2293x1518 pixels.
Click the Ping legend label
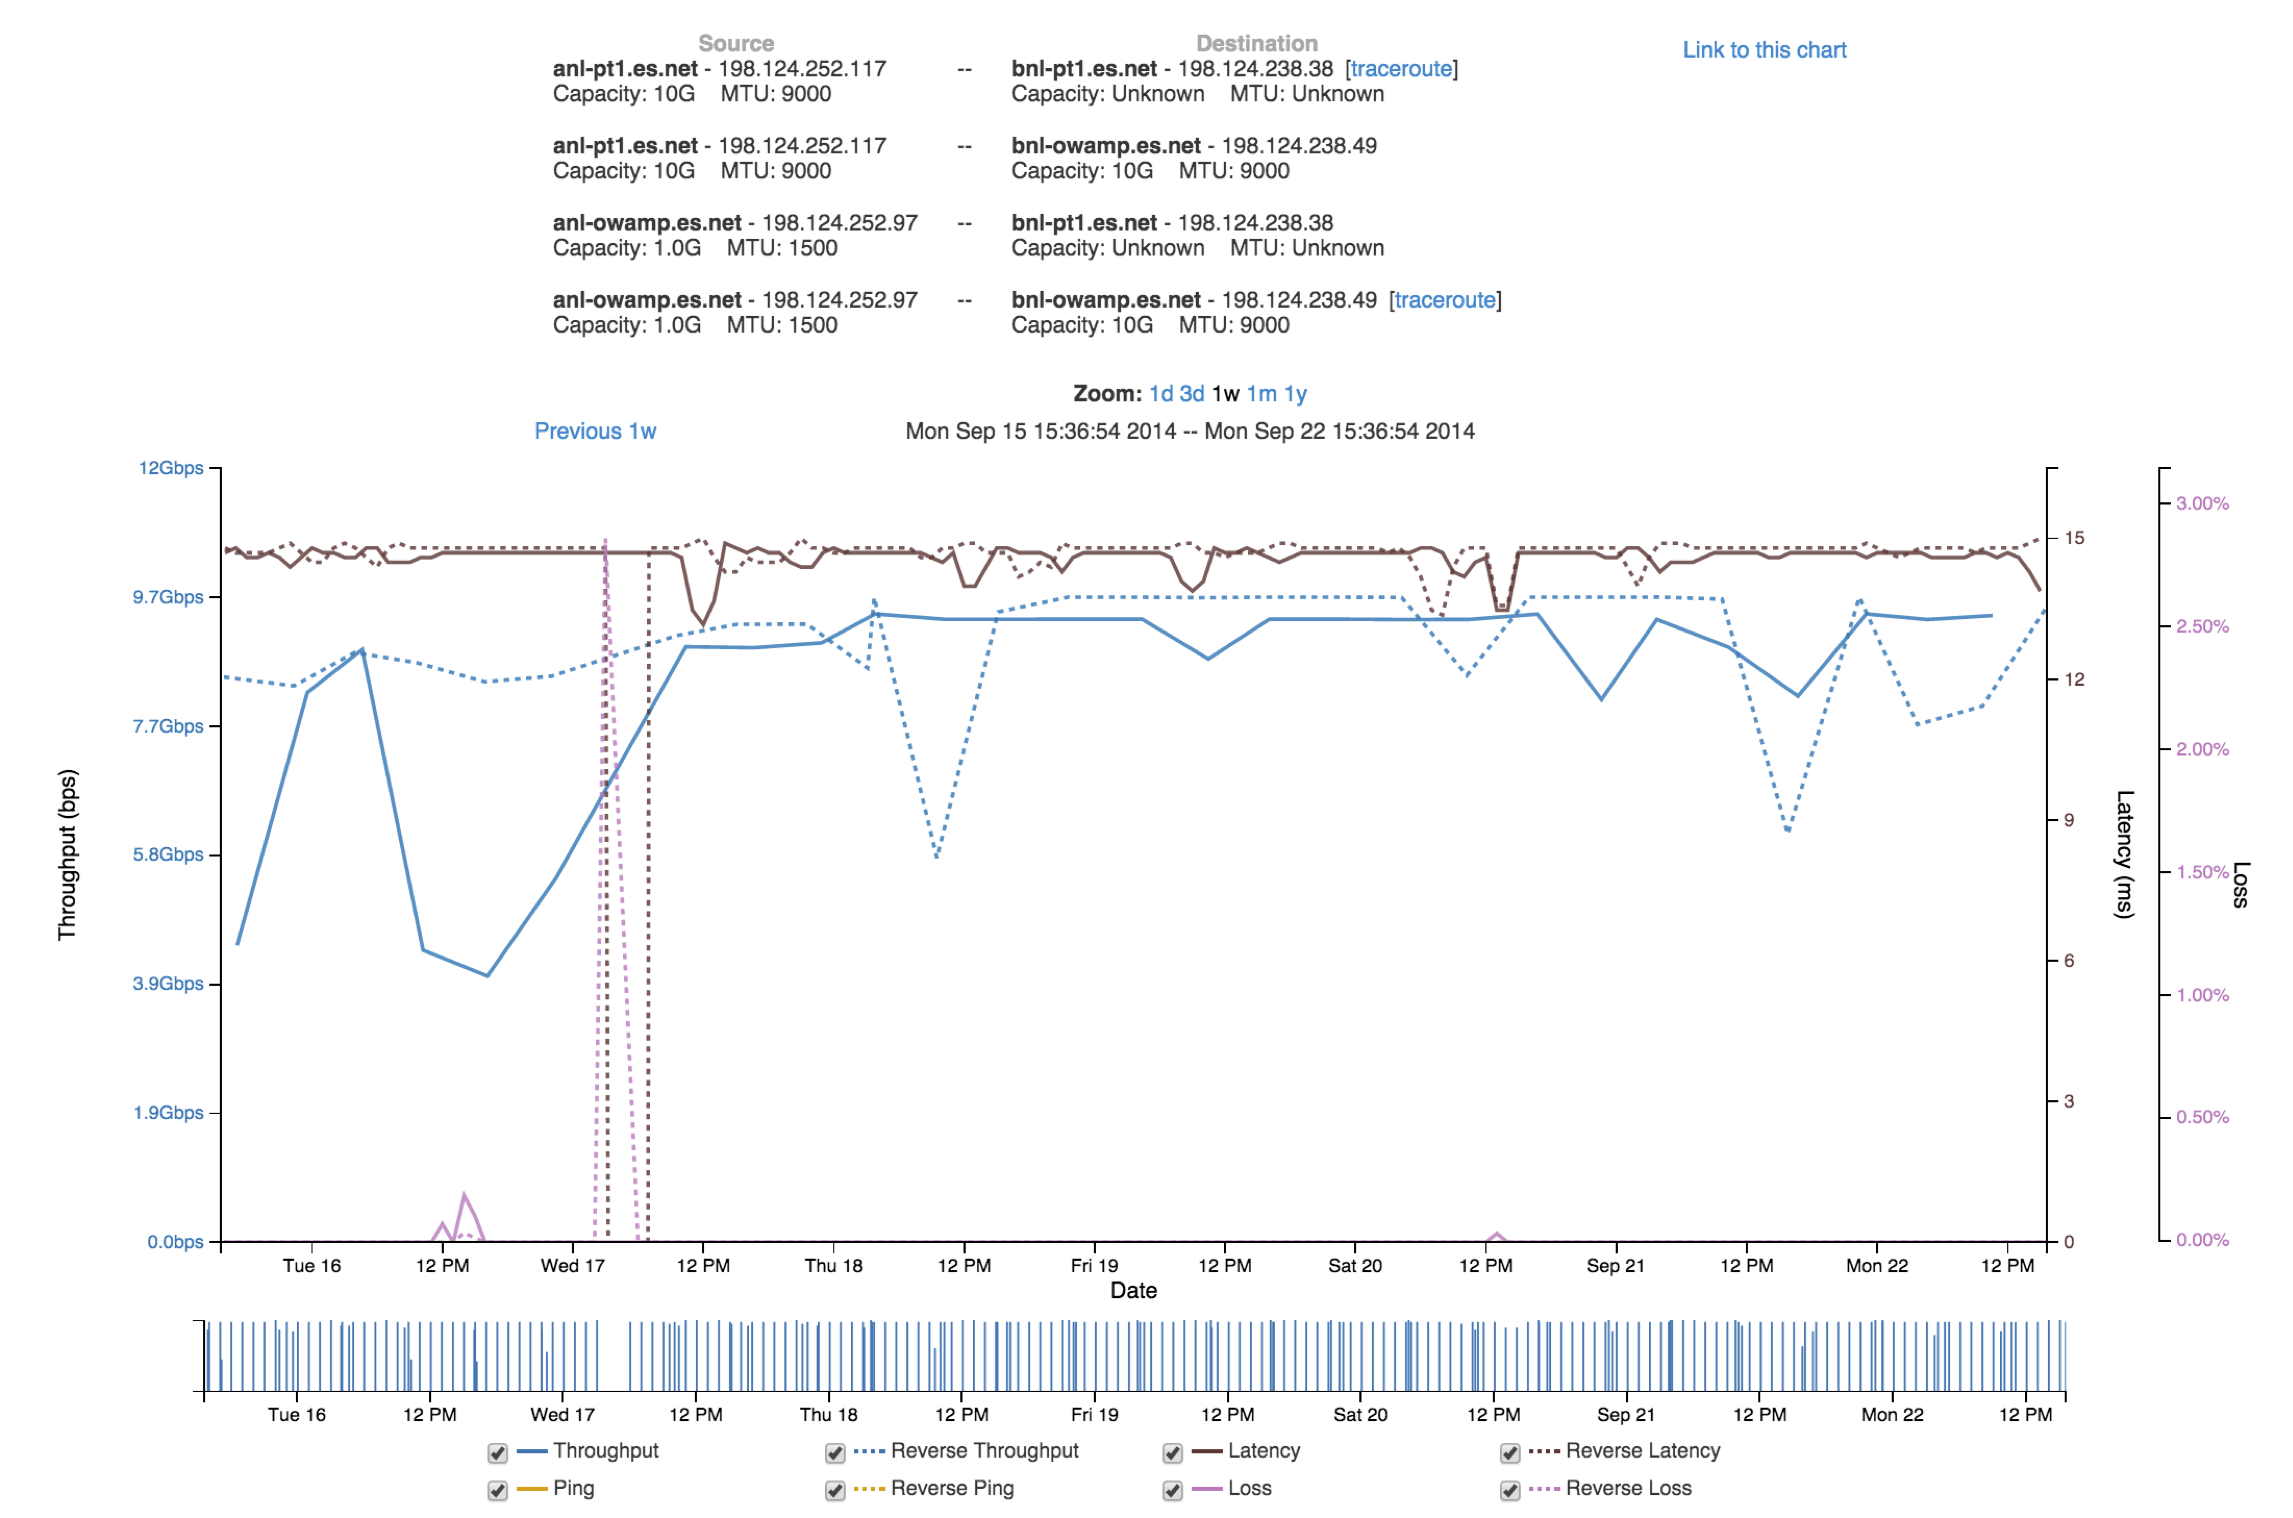(574, 1488)
